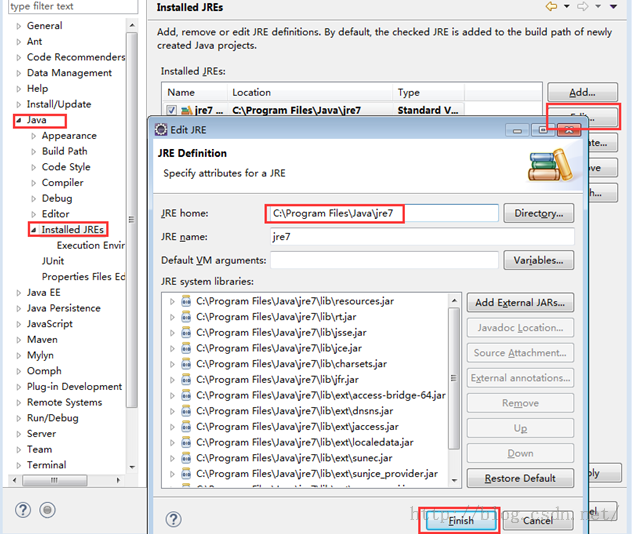Select Installed JREs in the preferences tree

[x=73, y=230]
